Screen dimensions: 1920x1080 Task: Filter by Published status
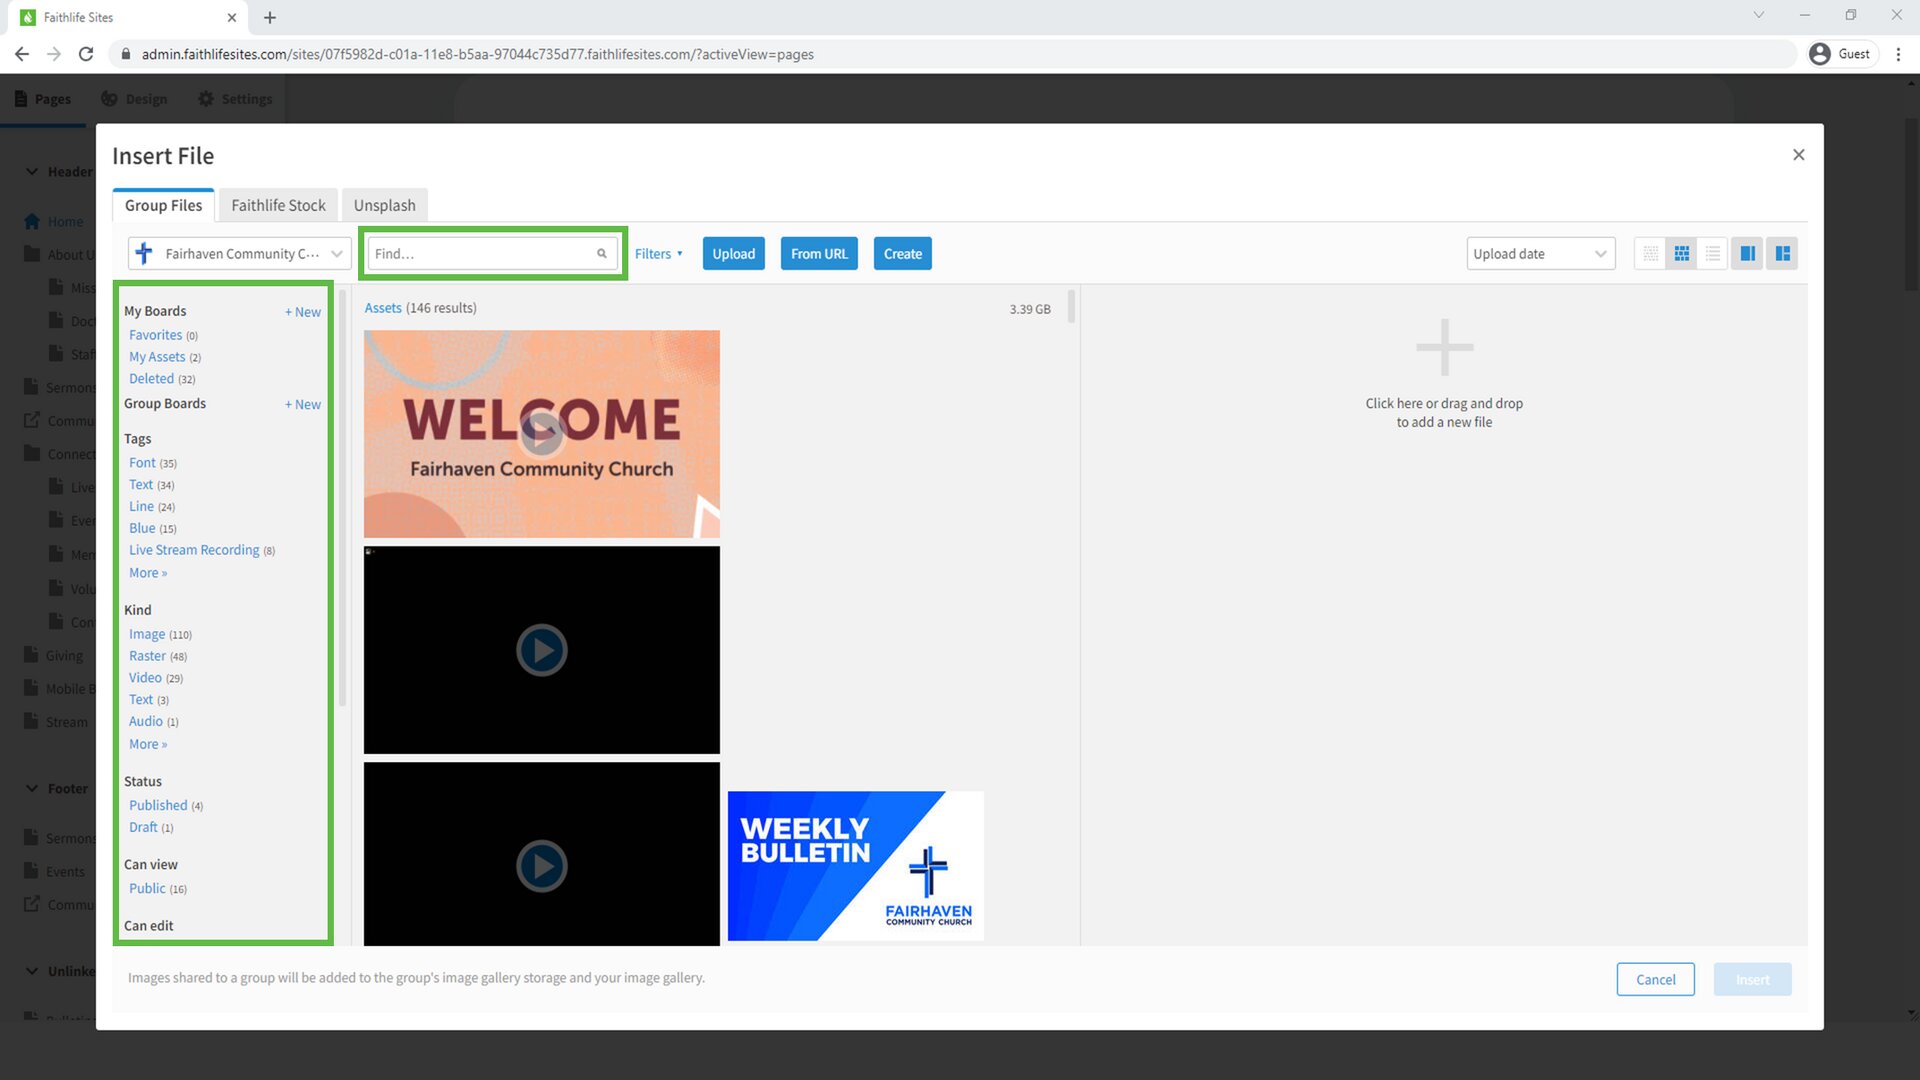point(158,805)
